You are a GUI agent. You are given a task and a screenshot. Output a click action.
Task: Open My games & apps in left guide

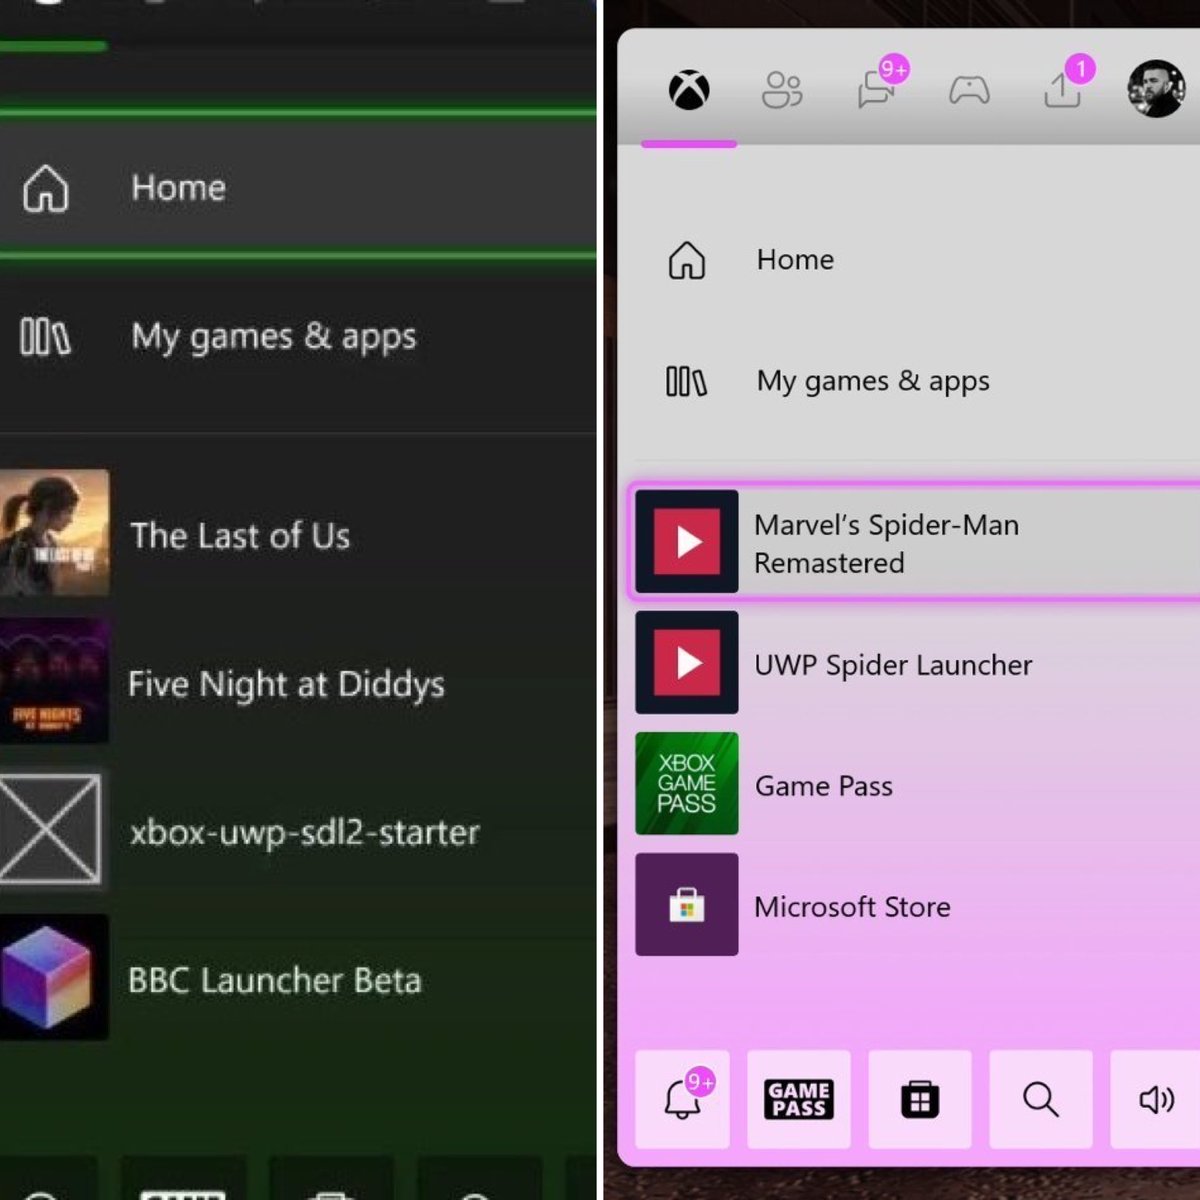(x=298, y=337)
